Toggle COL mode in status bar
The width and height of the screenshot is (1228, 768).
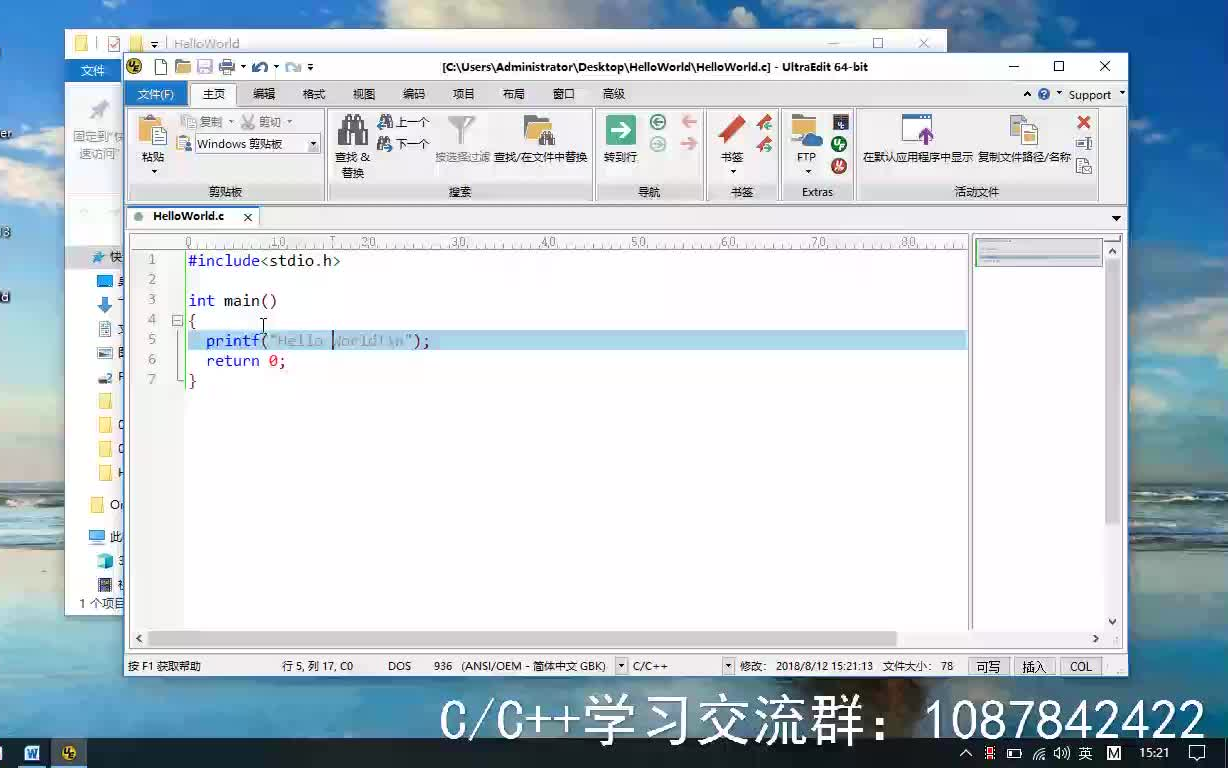coord(1081,666)
